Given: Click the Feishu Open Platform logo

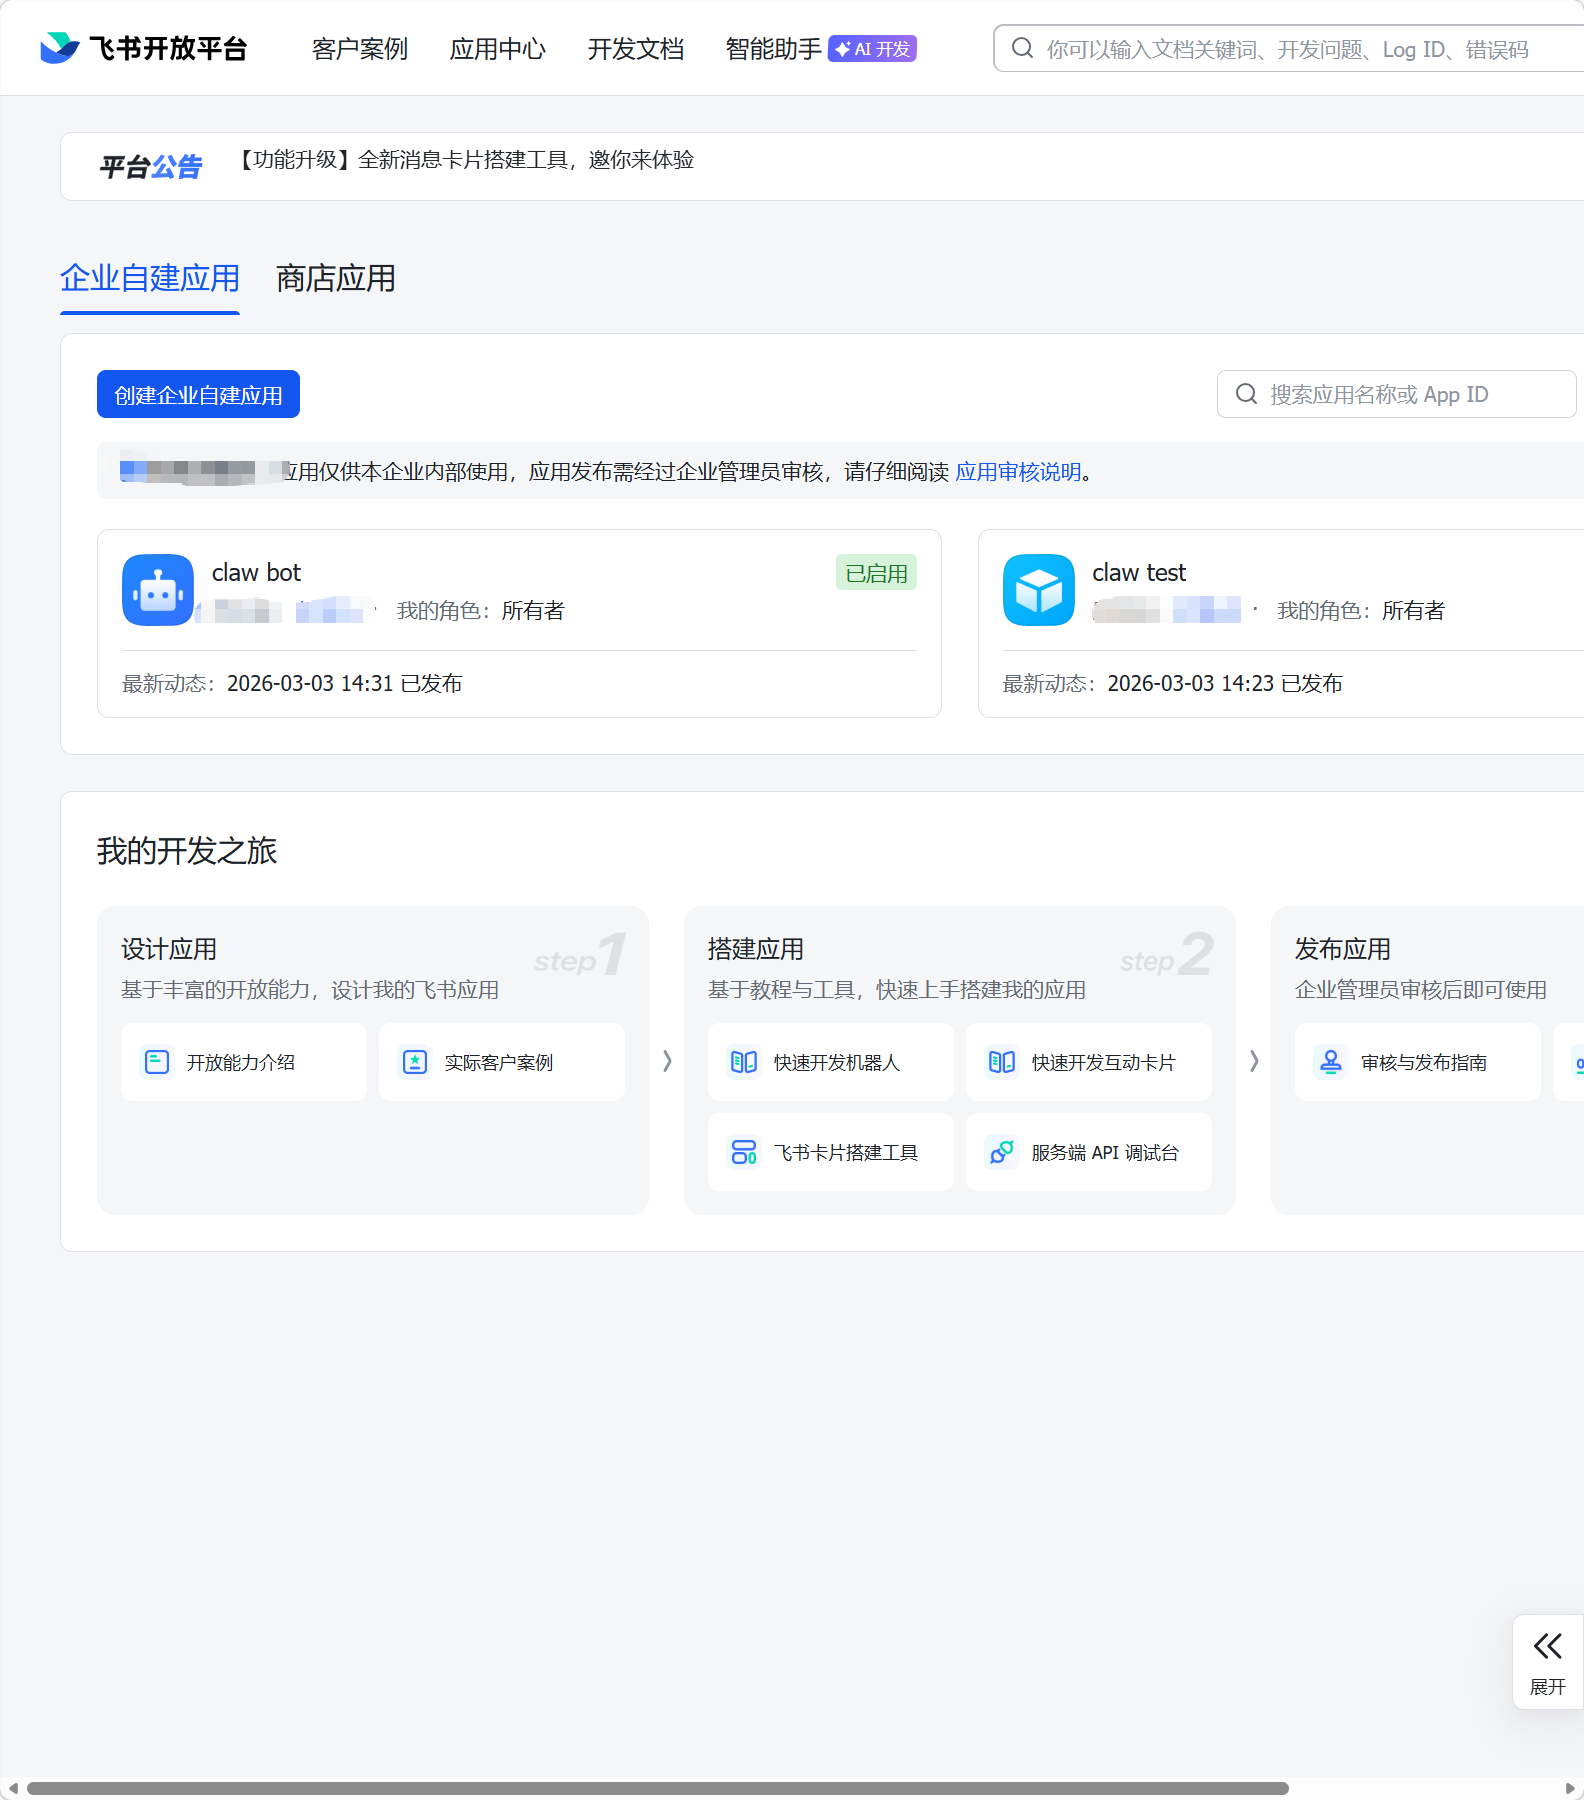Looking at the screenshot, I should (144, 48).
